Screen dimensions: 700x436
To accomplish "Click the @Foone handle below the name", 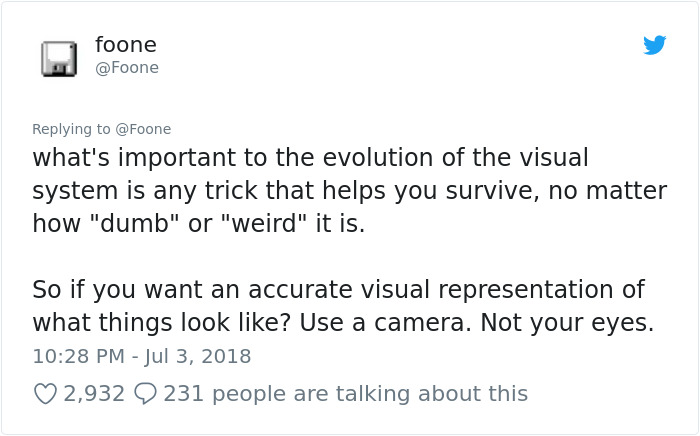I will [x=127, y=68].
